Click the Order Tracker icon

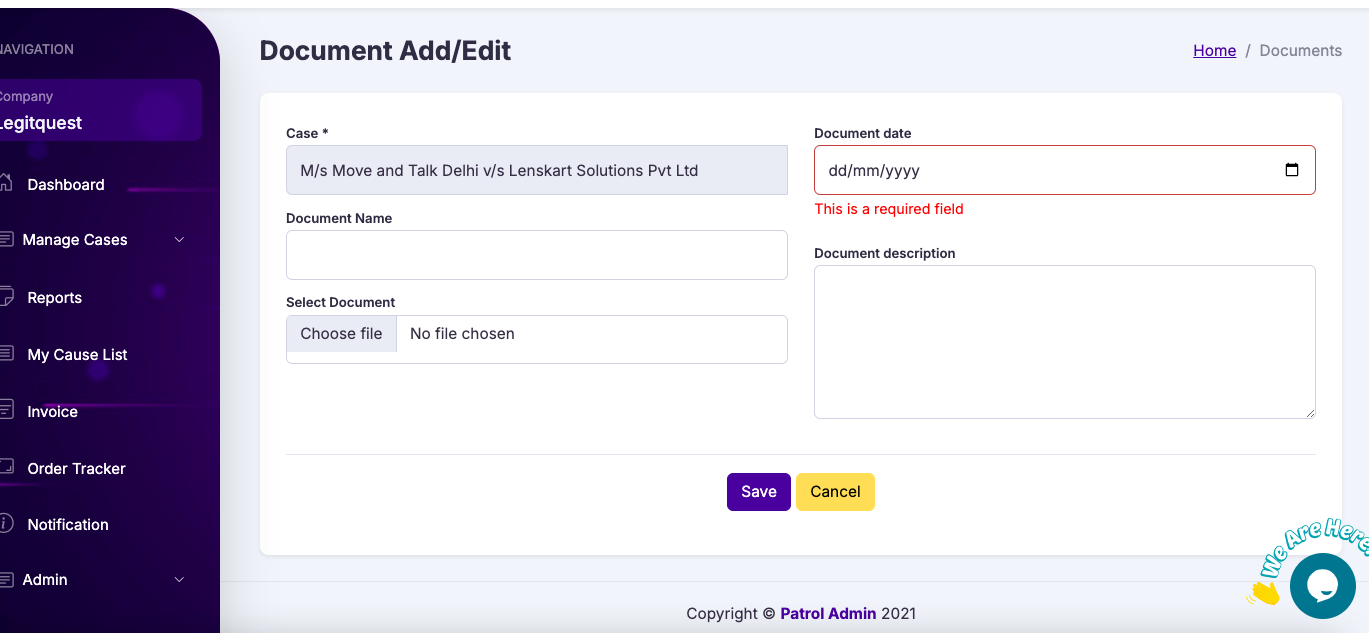[6, 467]
